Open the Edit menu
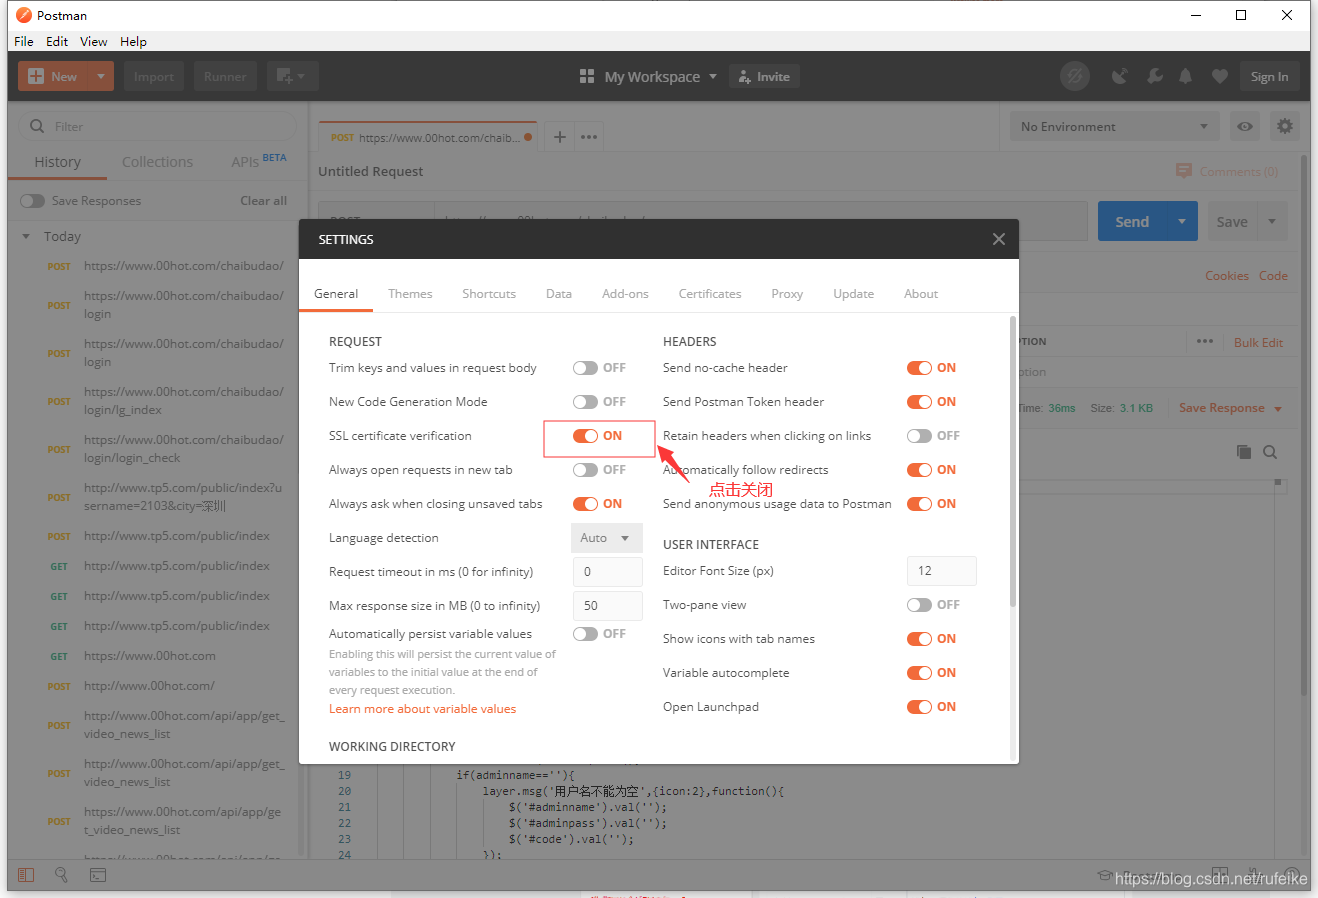This screenshot has width=1318, height=898. [57, 41]
